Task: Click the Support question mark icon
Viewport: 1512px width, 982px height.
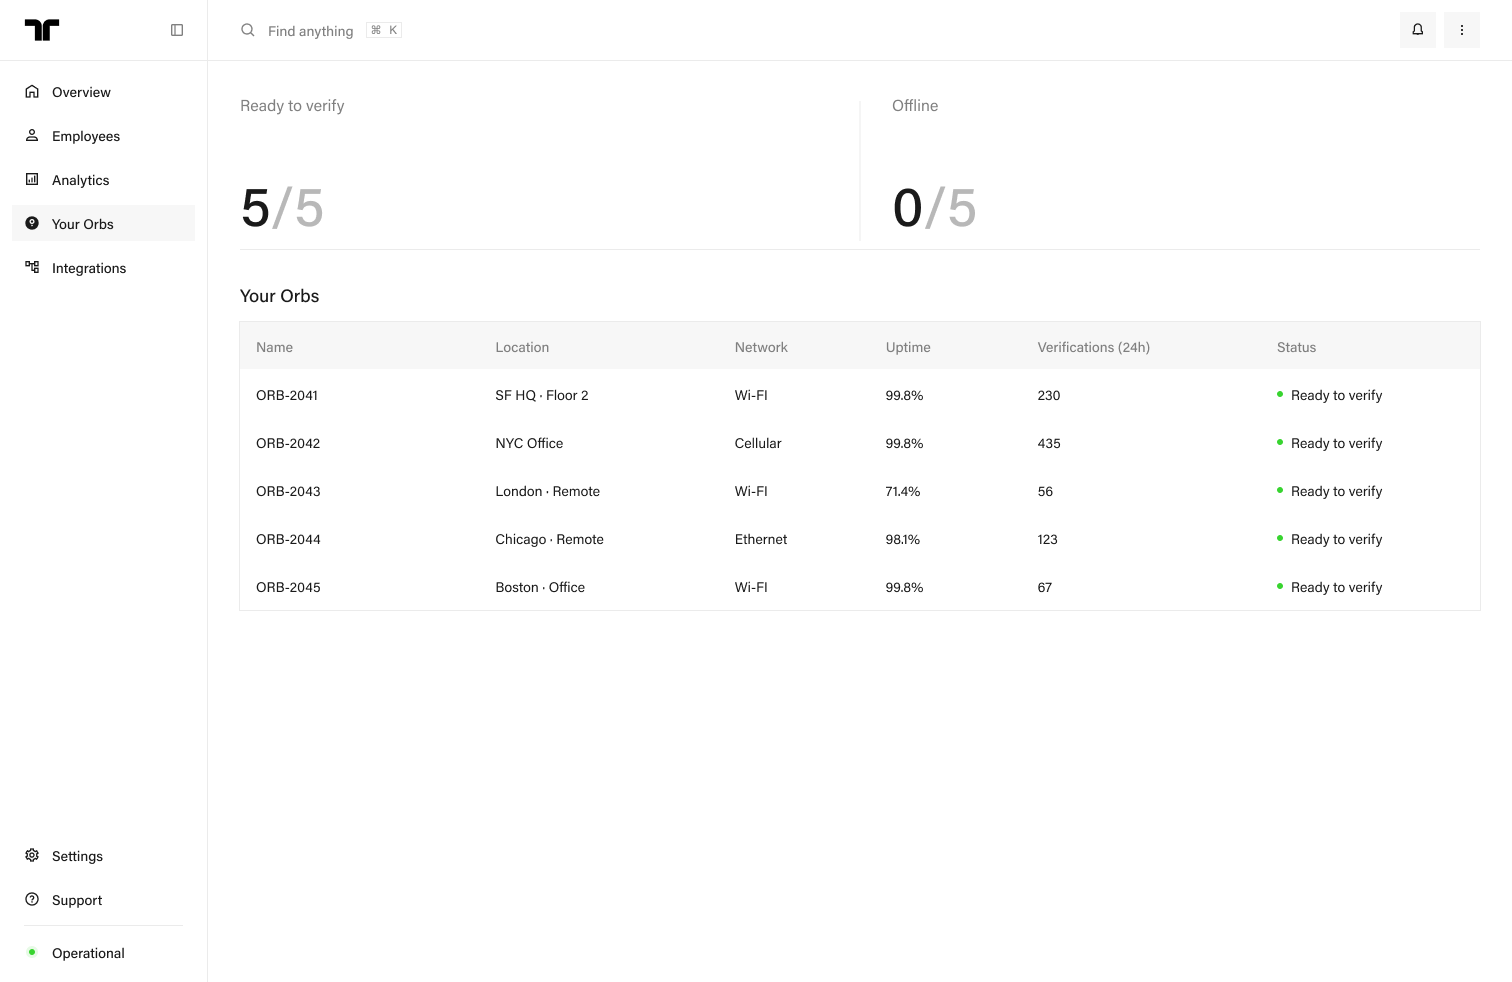Action: click(x=32, y=900)
